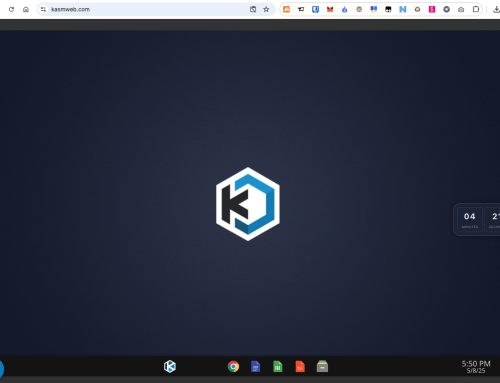Image resolution: width=500 pixels, height=383 pixels.
Task: Launch the blue document editor icon
Action: pyautogui.click(x=255, y=366)
